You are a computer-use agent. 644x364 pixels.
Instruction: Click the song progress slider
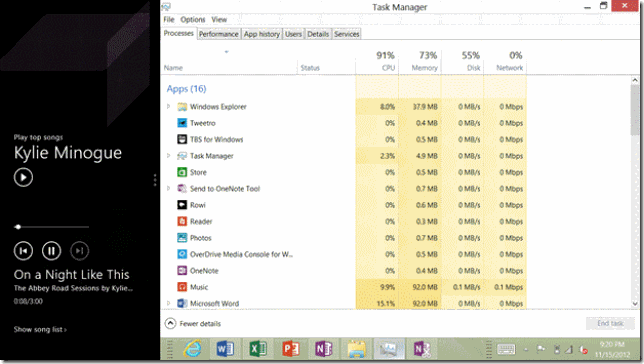52,227
